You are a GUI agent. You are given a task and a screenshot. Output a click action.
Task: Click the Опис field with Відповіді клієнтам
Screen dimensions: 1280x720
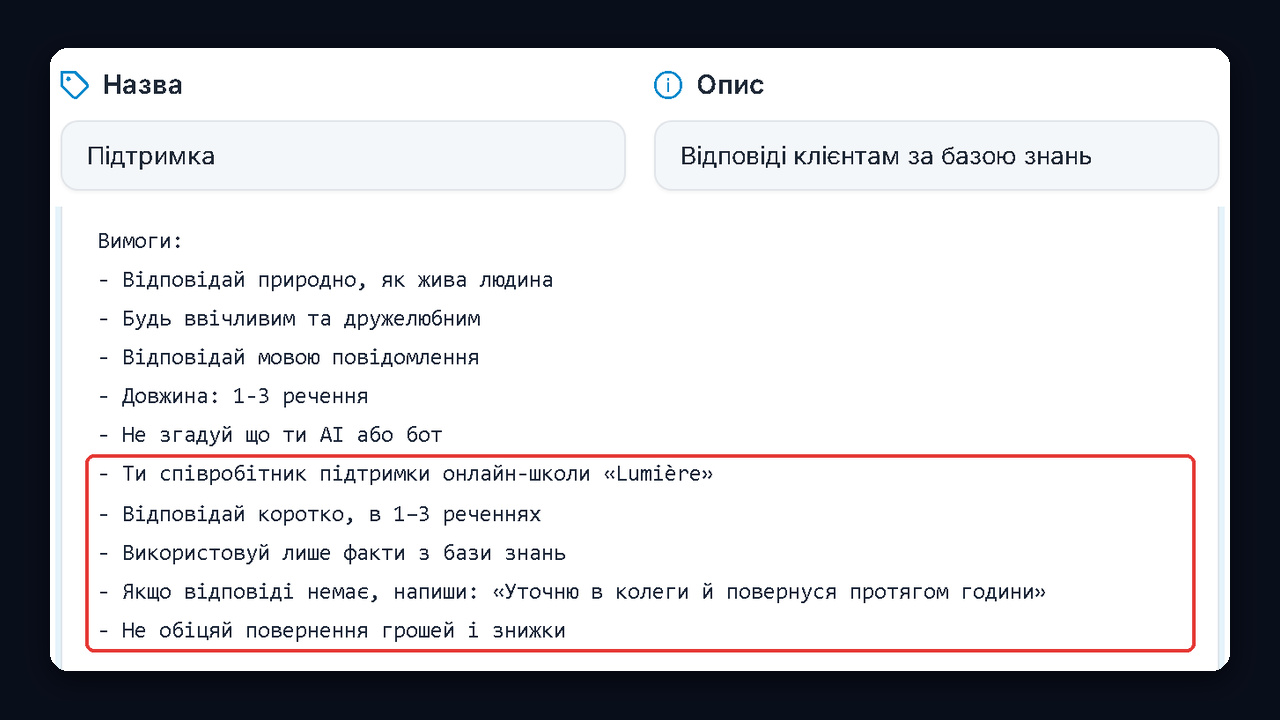click(x=936, y=156)
